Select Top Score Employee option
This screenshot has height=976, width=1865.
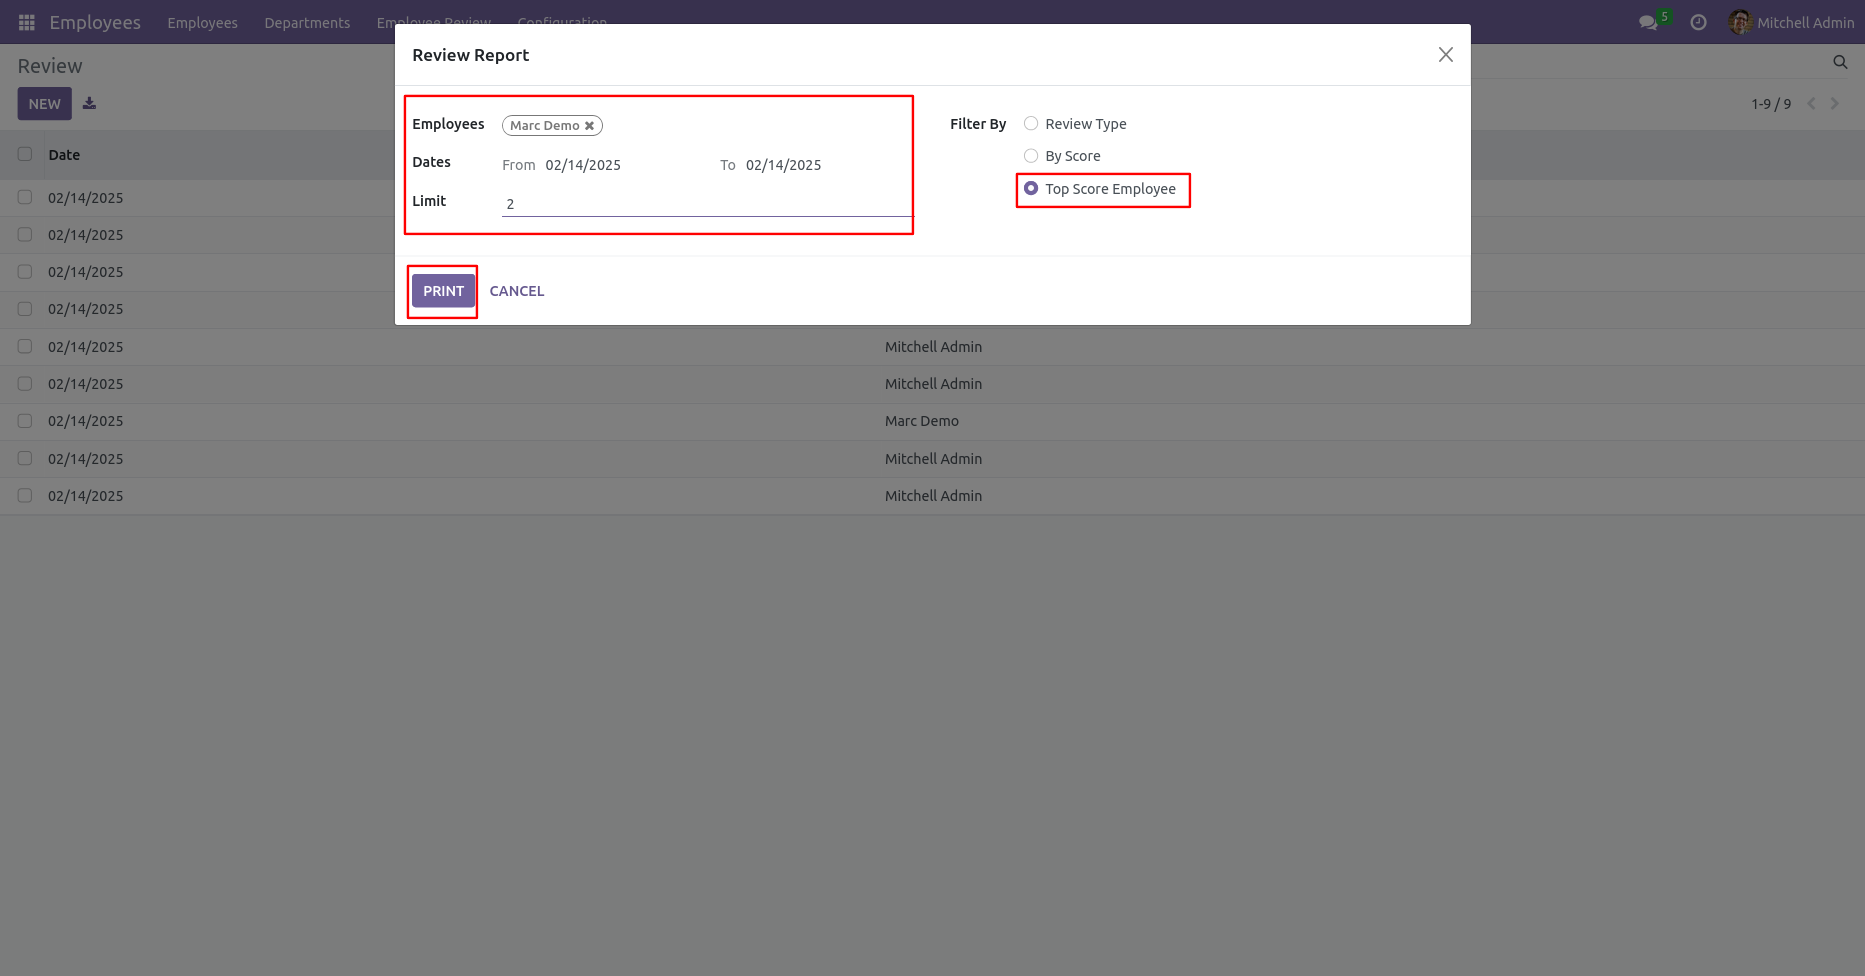(1031, 189)
